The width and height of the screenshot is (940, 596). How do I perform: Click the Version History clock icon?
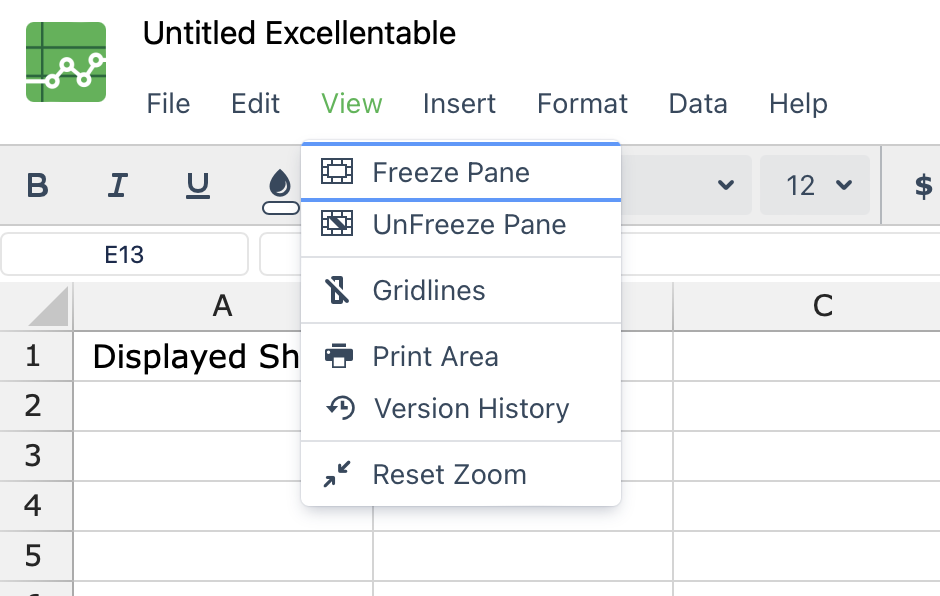click(x=341, y=408)
